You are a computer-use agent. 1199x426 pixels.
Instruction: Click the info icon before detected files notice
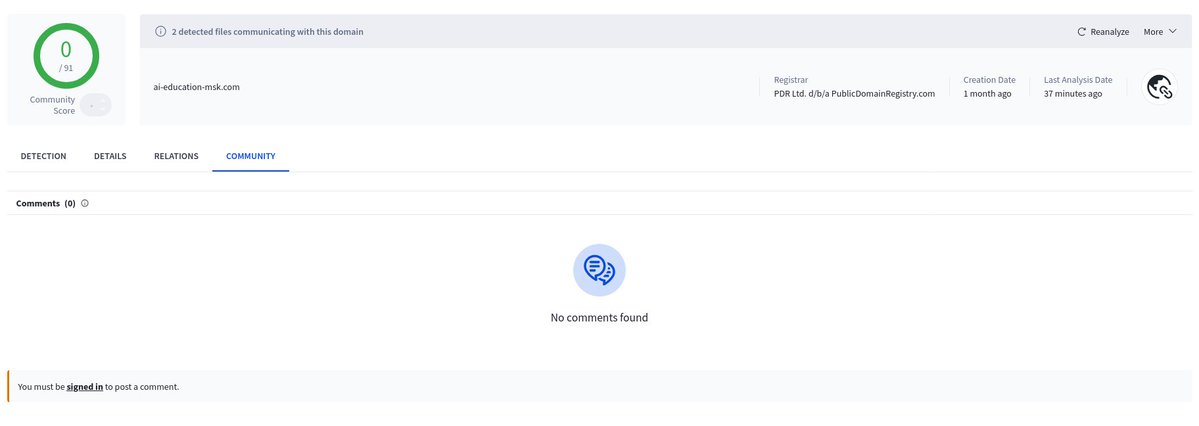click(x=161, y=32)
